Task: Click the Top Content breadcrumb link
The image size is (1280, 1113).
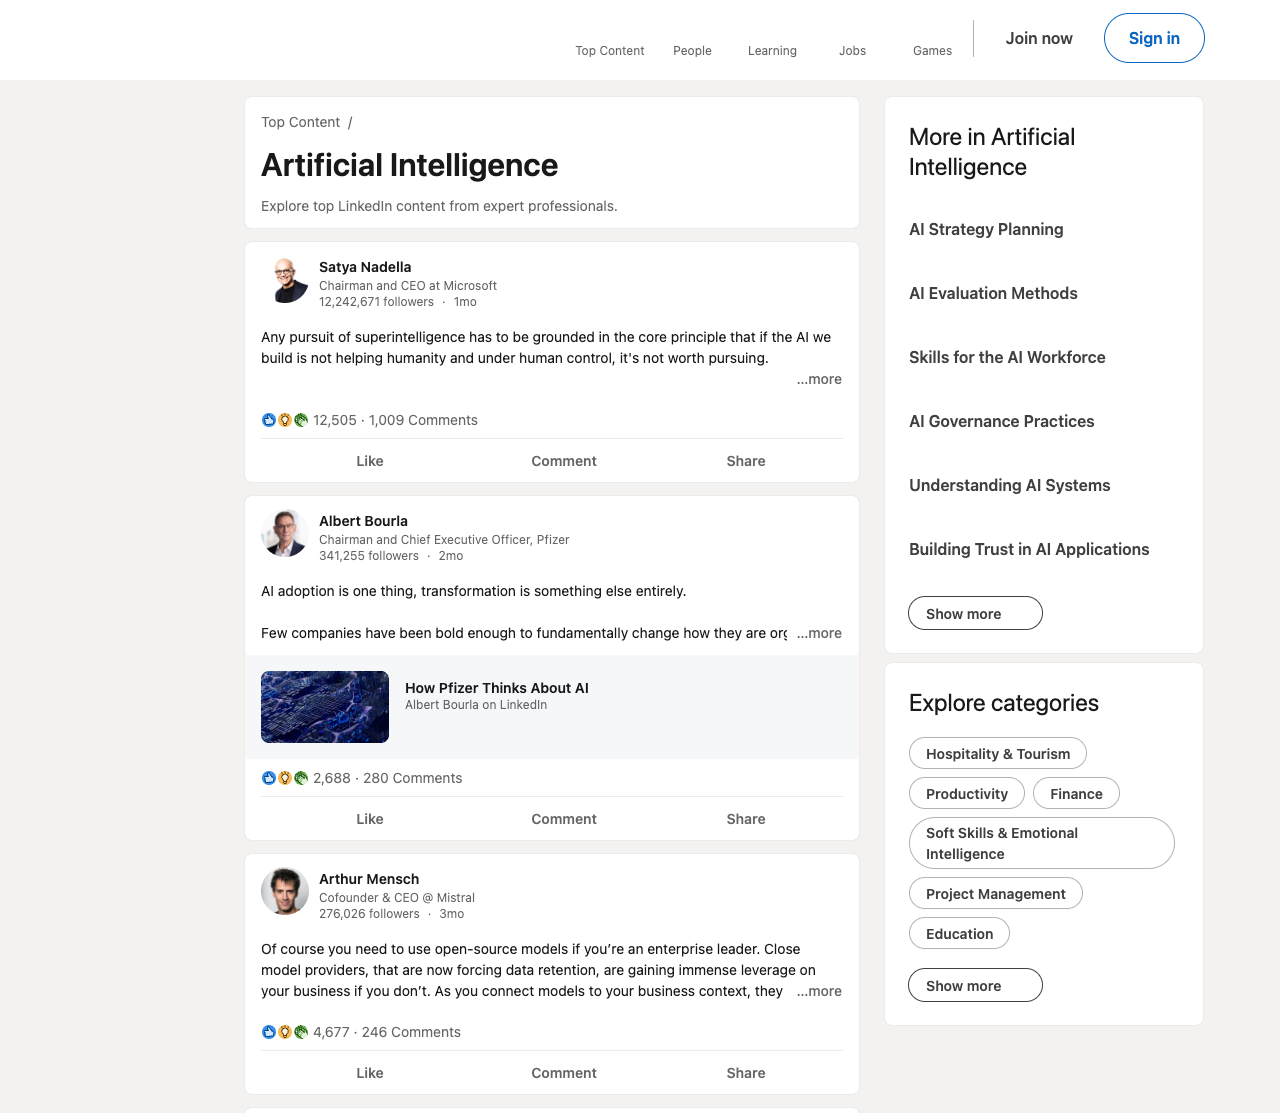Action: [x=300, y=122]
